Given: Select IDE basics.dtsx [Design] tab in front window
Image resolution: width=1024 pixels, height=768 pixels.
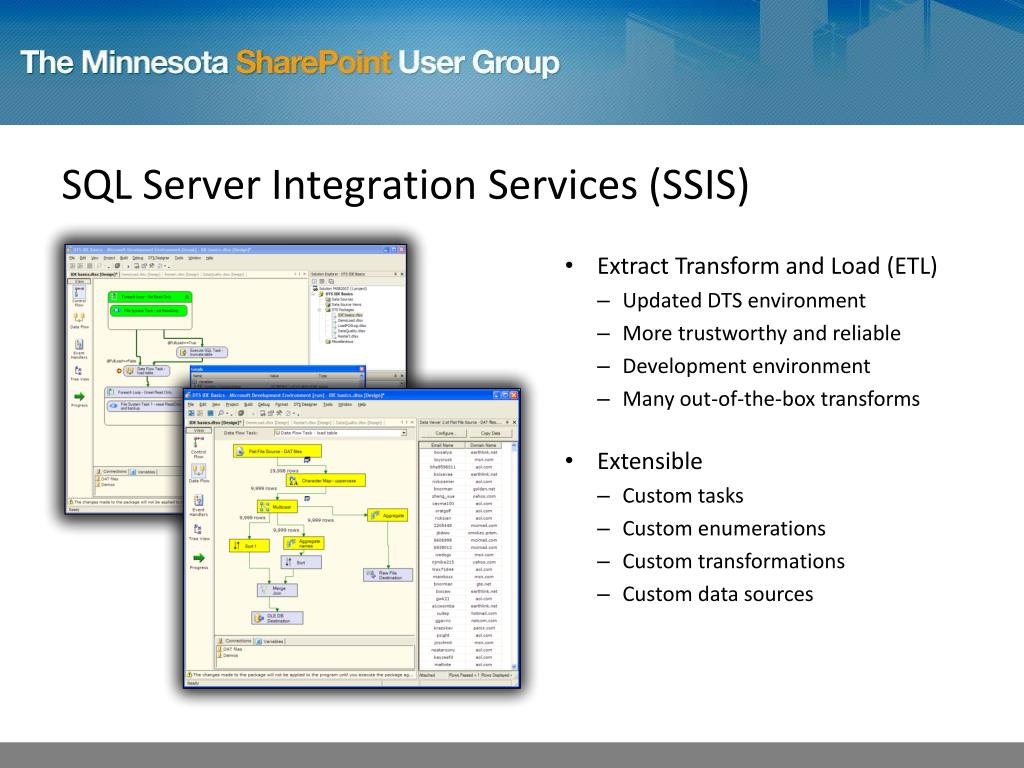Looking at the screenshot, I should point(215,423).
